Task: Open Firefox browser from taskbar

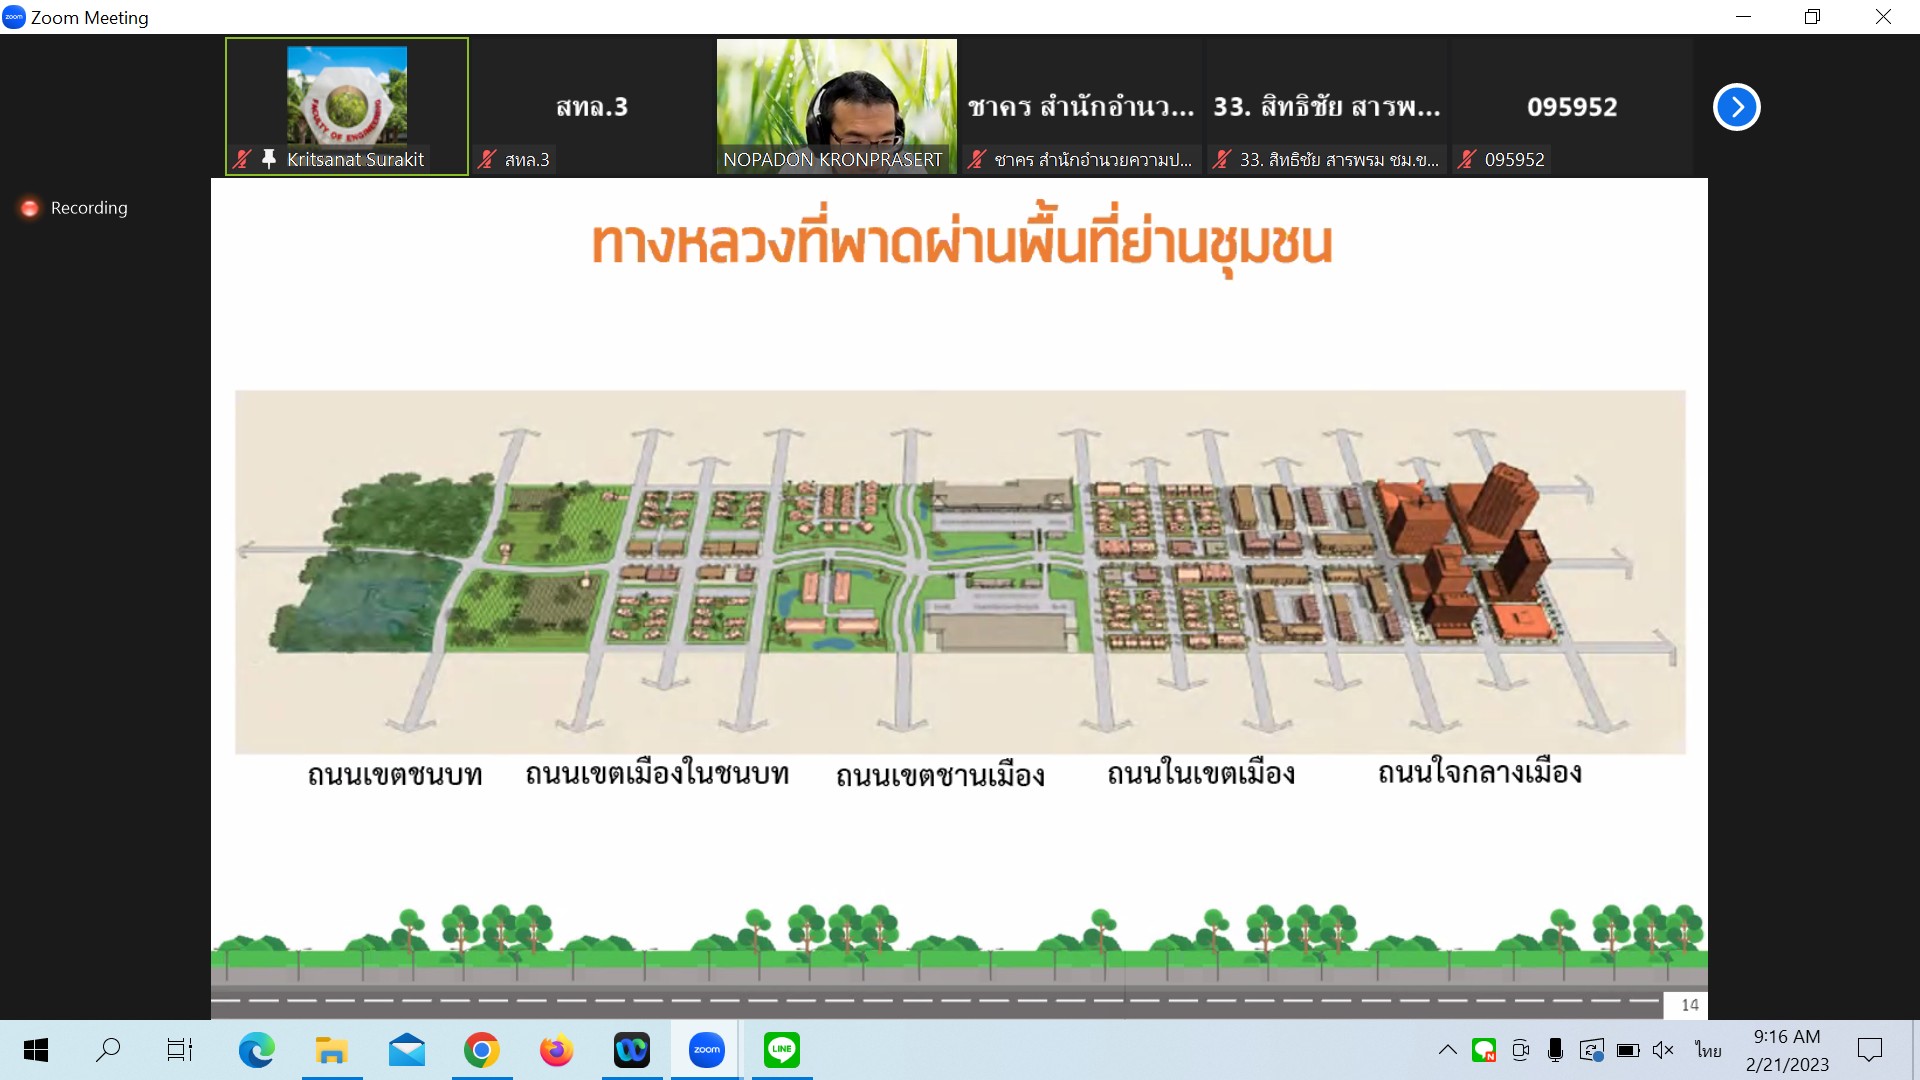Action: pos(556,1050)
